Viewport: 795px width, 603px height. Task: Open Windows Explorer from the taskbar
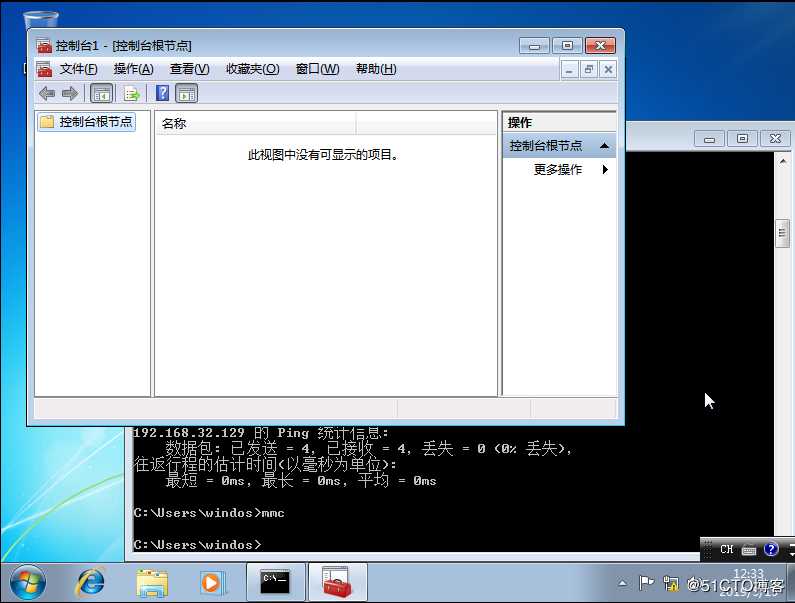pos(152,583)
